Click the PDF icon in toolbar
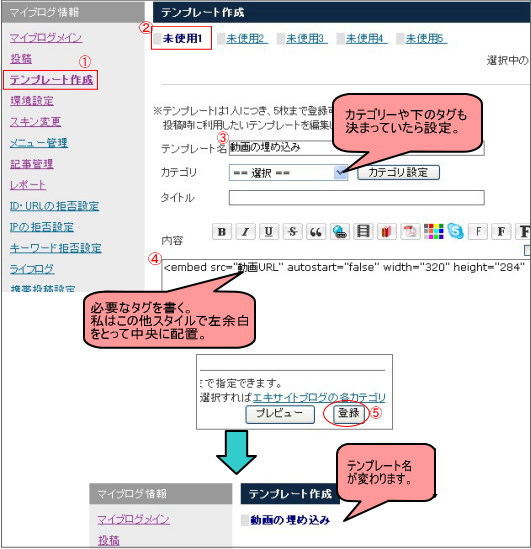531x549 pixels. [x=410, y=232]
